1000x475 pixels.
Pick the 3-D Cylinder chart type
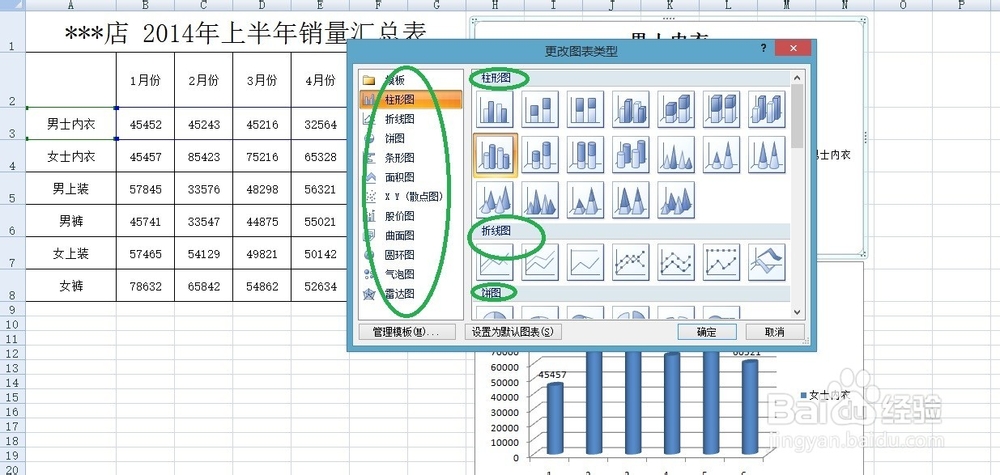pyautogui.click(x=631, y=154)
